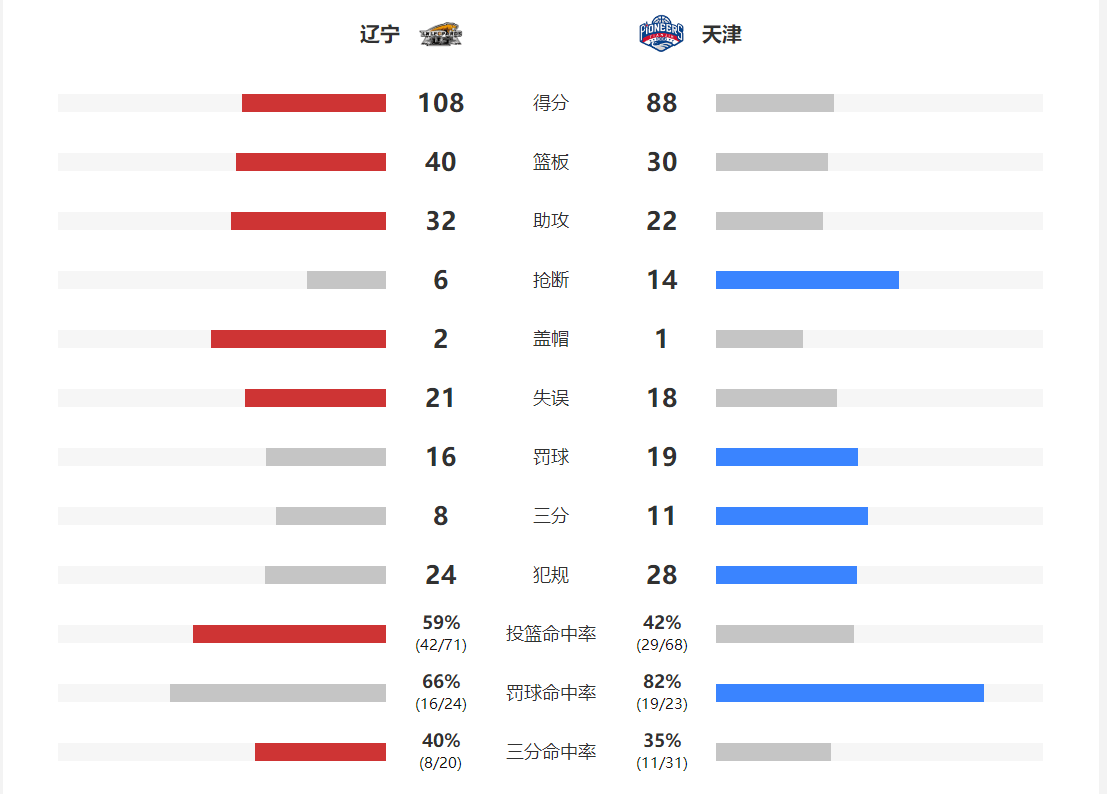This screenshot has height=794, width=1107.
Task: Click the Tianjin Pioneers team logo
Action: point(661,33)
